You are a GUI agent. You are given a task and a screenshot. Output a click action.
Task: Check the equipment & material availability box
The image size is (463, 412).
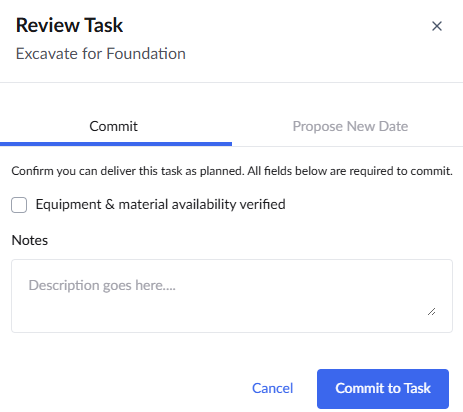(19, 205)
